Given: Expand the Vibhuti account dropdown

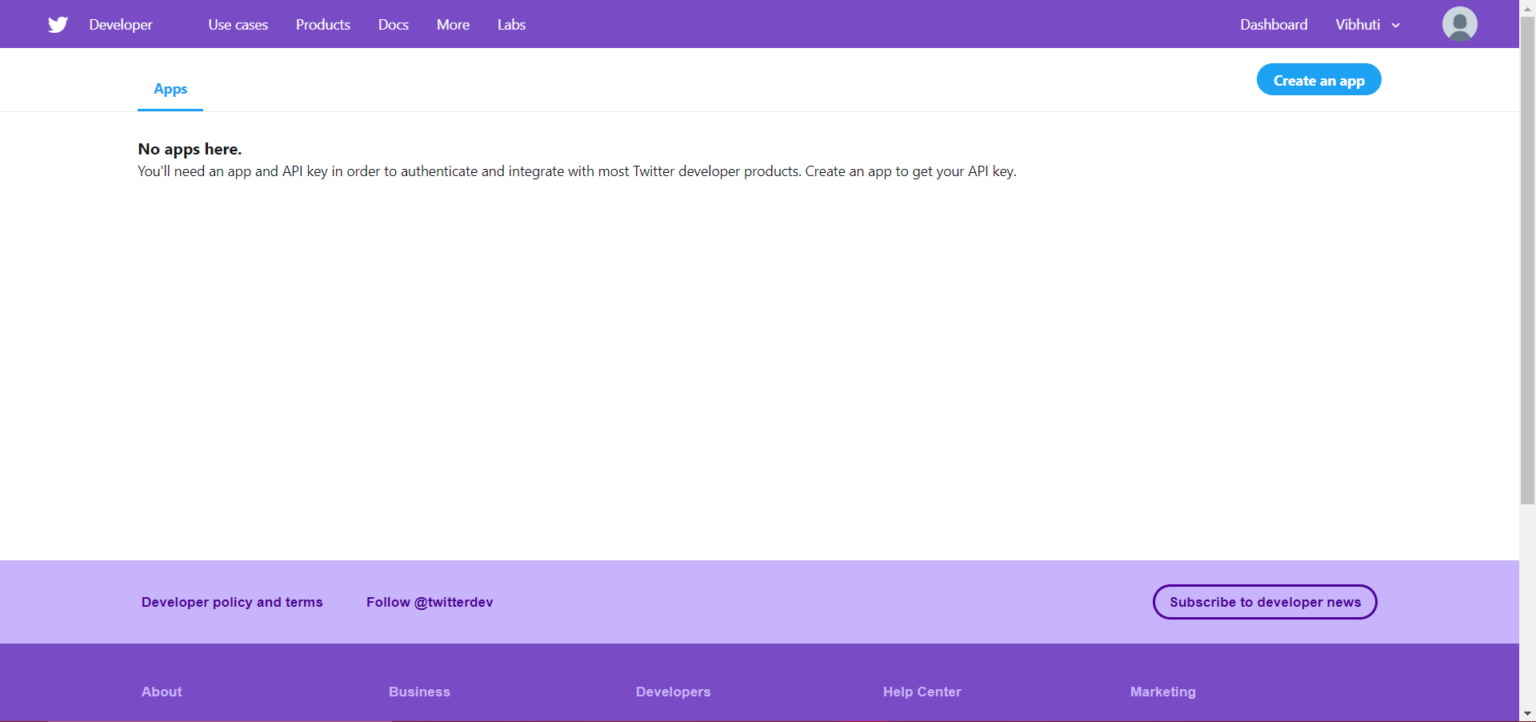Looking at the screenshot, I should click(1367, 24).
